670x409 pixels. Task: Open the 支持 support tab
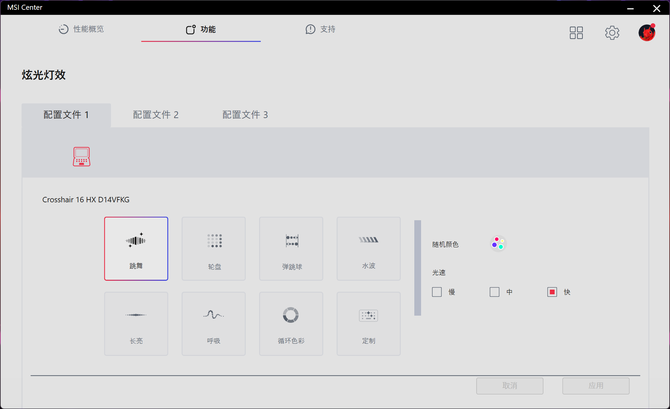click(320, 29)
